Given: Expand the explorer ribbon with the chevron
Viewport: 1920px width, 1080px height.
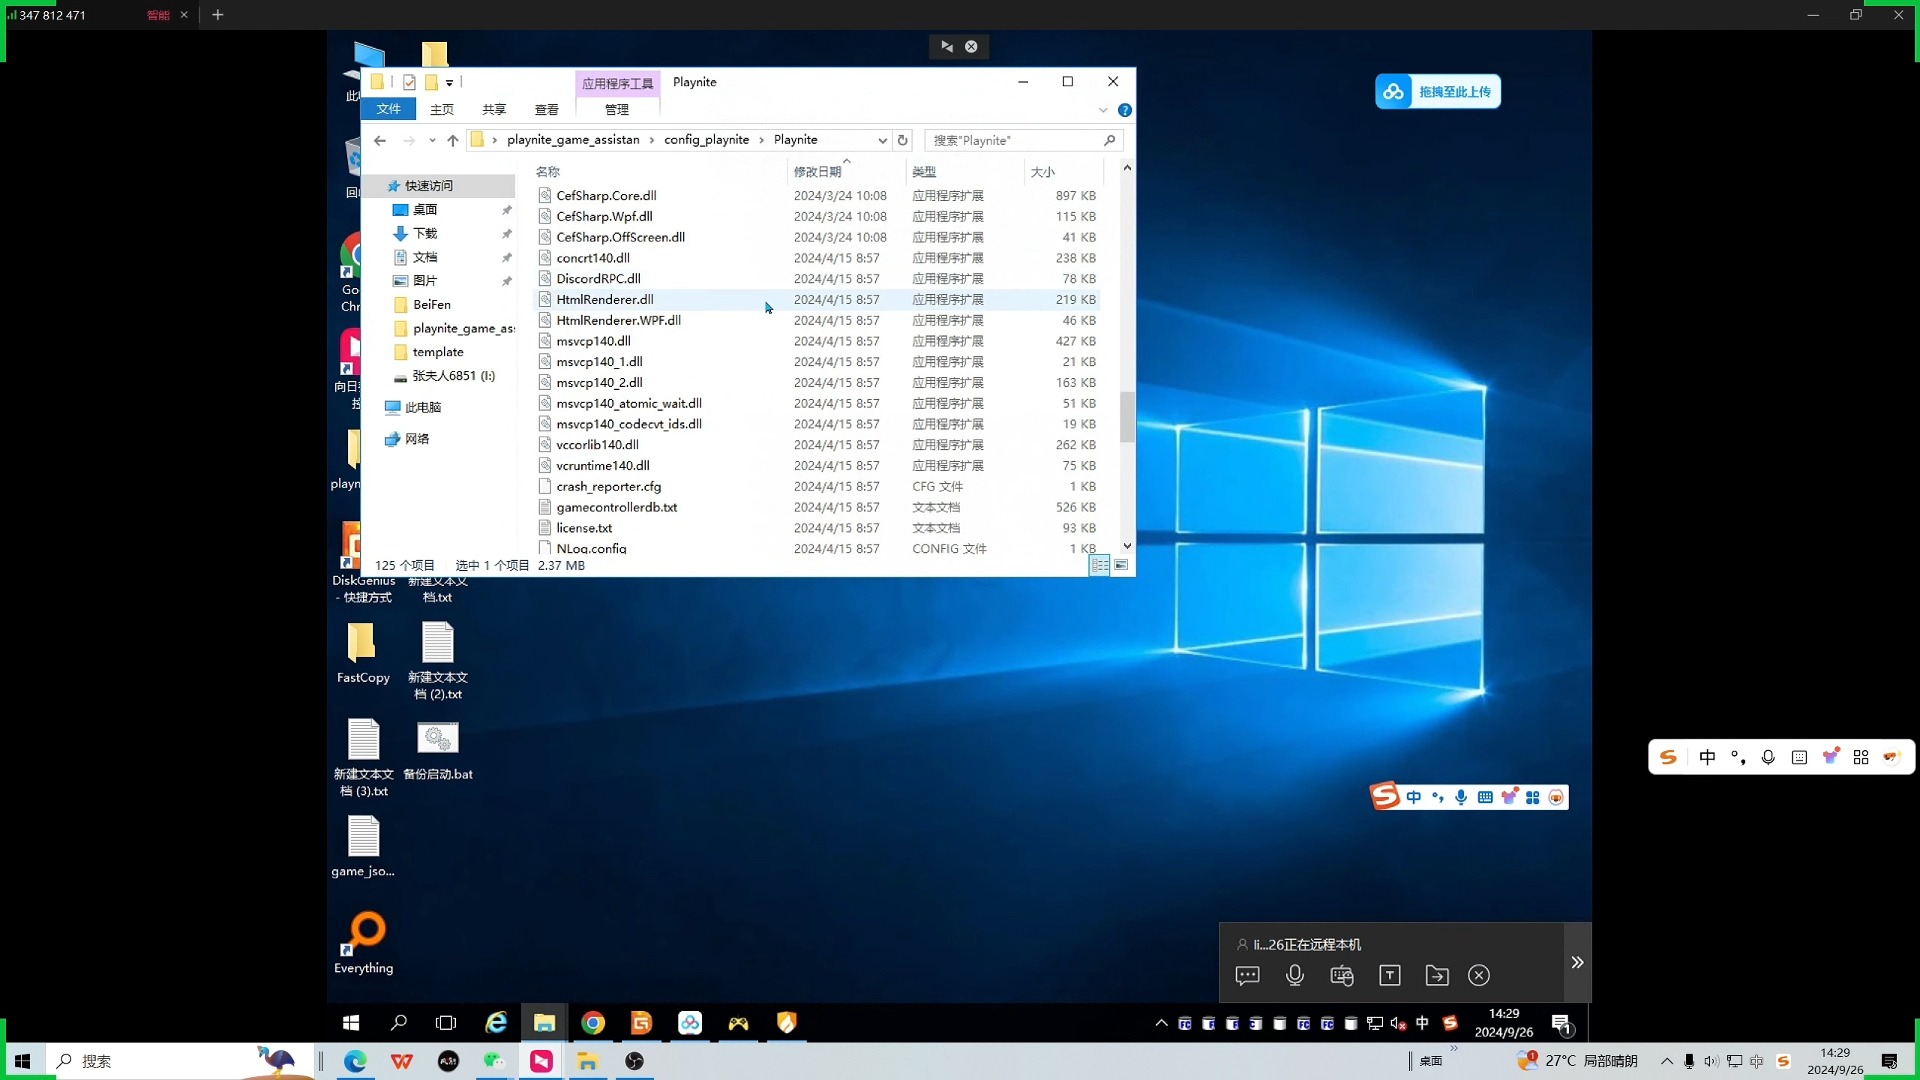Looking at the screenshot, I should point(1103,110).
